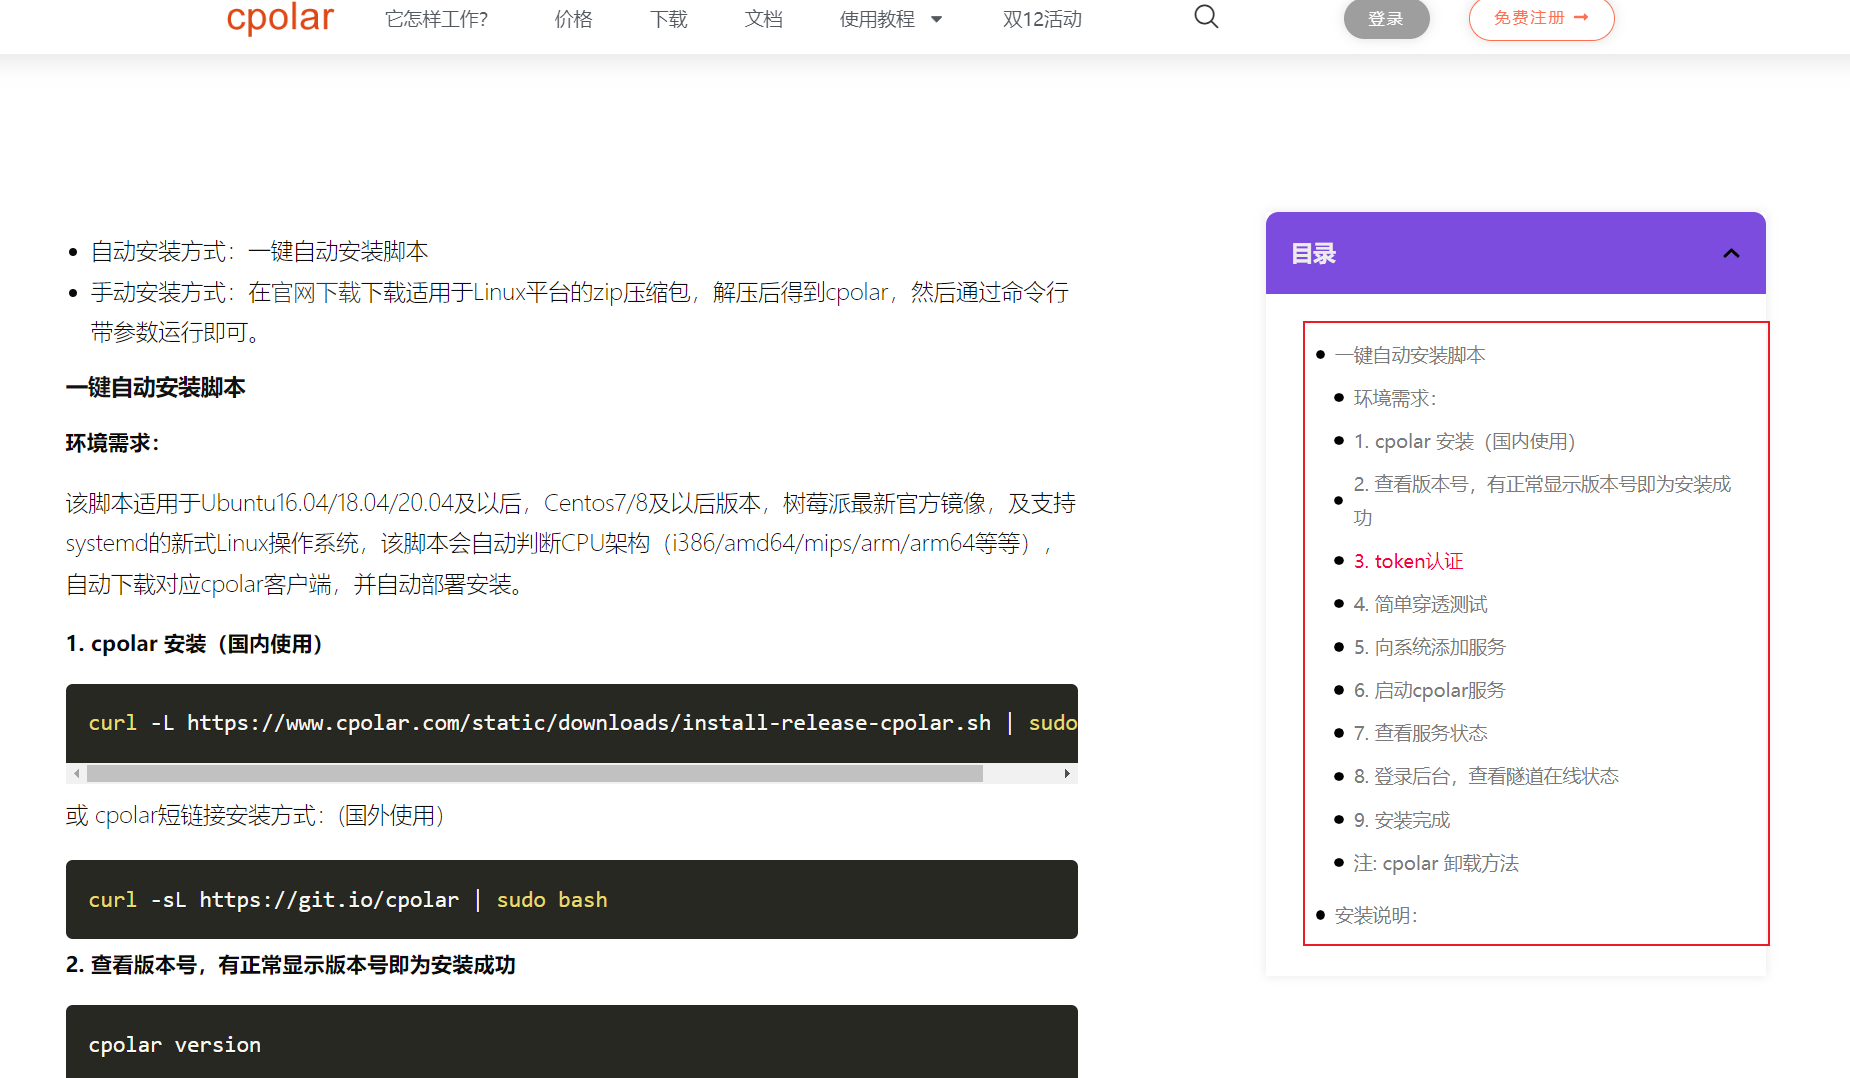This screenshot has width=1850, height=1078.
Task: Click the code block horizontal scrollbar
Action: 535,773
